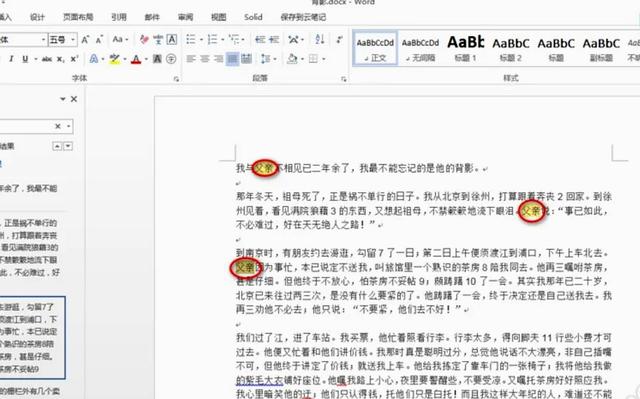Apply red font color
640x399 pixels.
136,59
